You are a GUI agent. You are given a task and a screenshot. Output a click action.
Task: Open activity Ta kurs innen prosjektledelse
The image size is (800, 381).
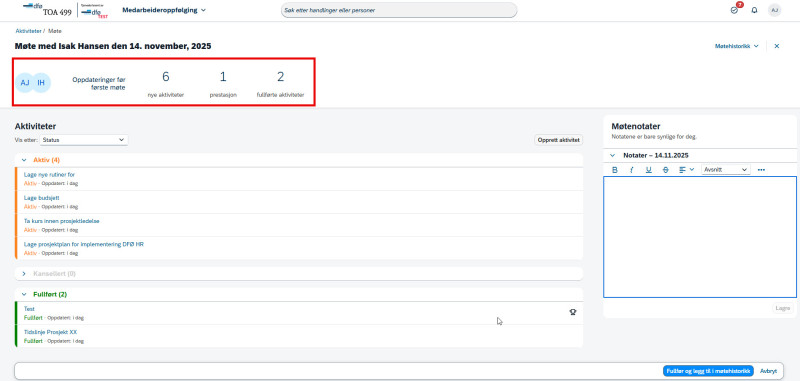61,221
